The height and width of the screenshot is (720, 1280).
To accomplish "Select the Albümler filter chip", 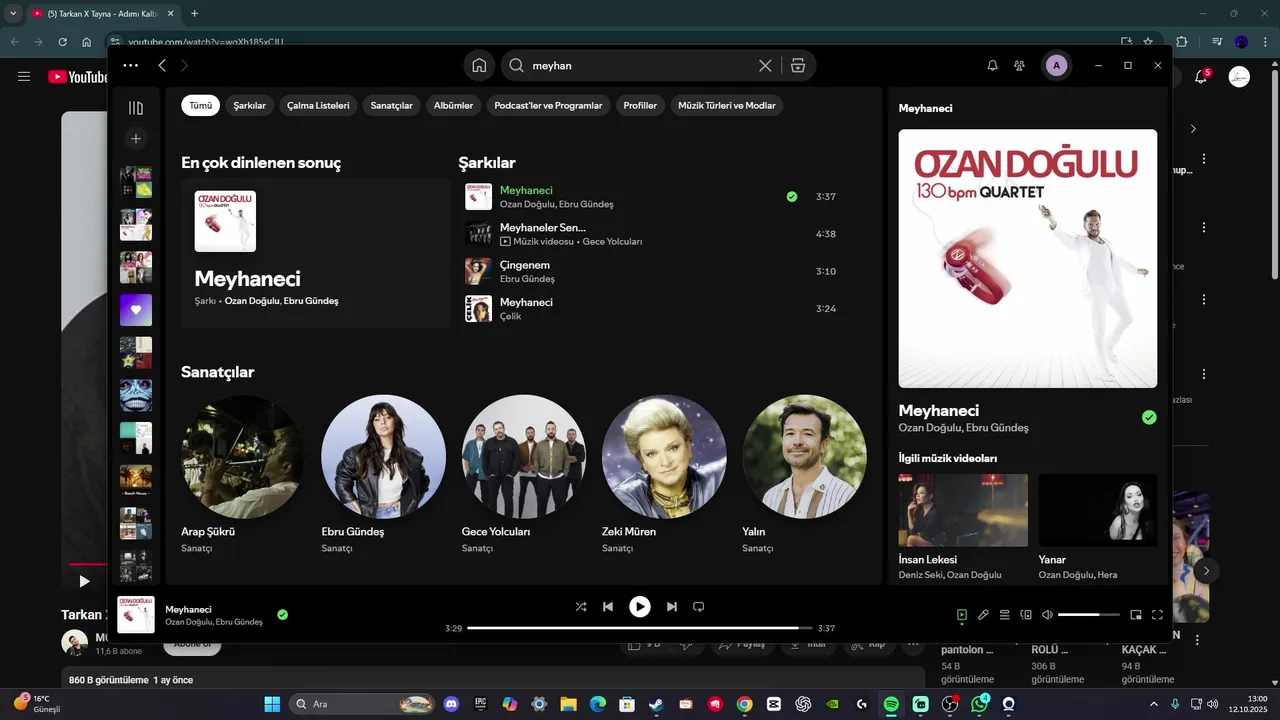I will pos(453,105).
